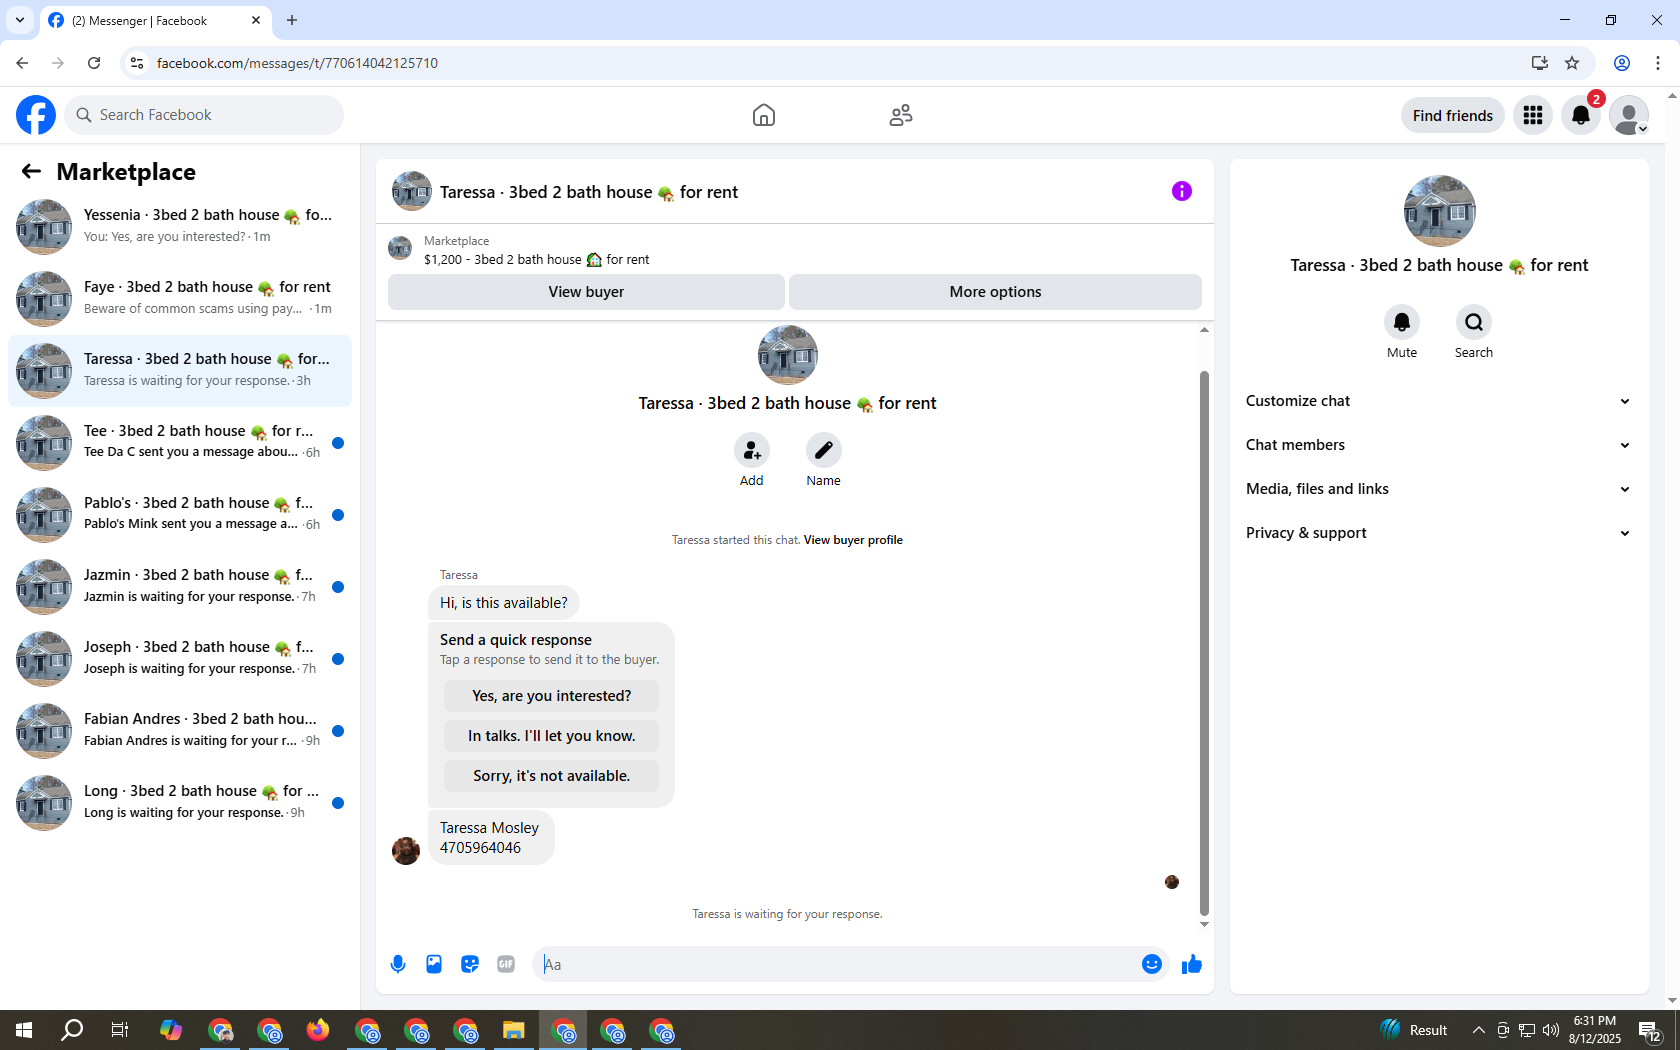Open the tab search dropdown arrow
1680x1050 pixels.
(20, 20)
